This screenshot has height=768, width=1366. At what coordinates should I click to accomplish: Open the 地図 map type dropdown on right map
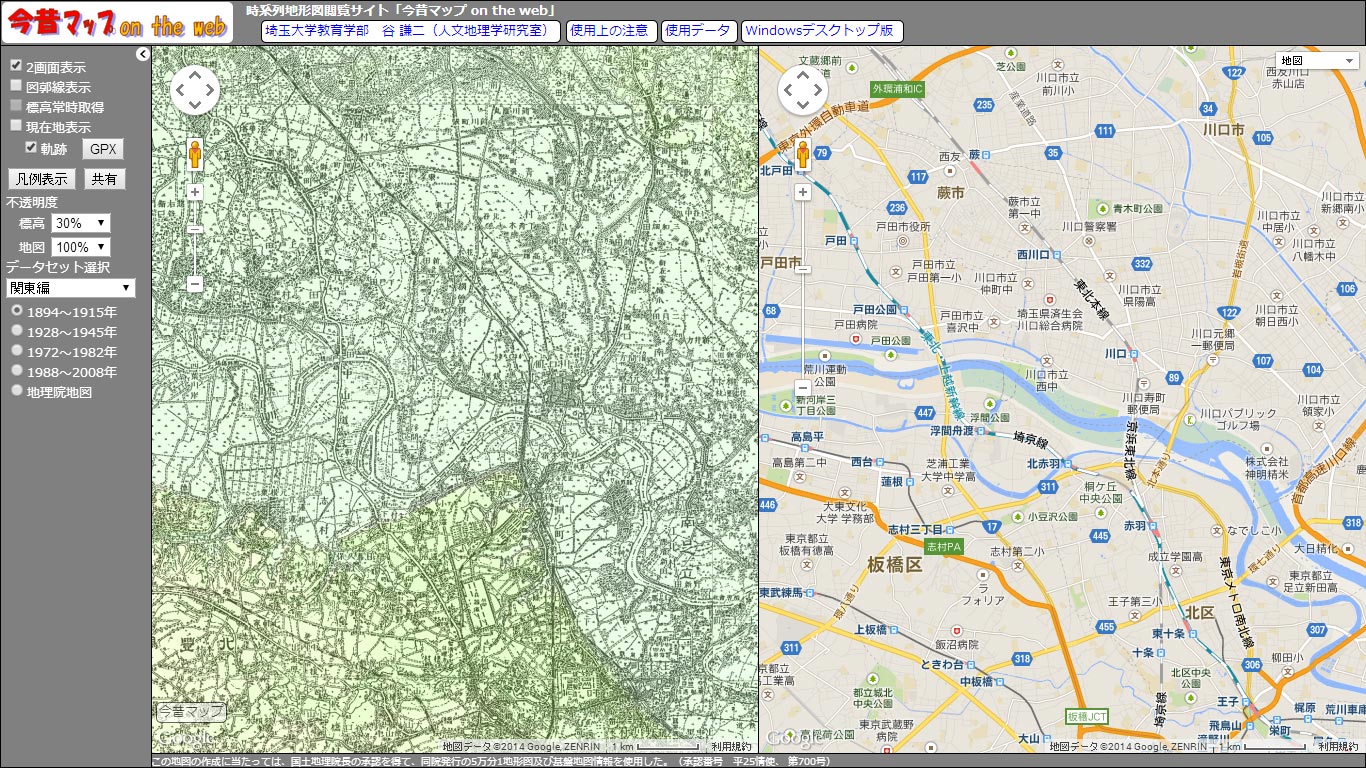click(1316, 60)
